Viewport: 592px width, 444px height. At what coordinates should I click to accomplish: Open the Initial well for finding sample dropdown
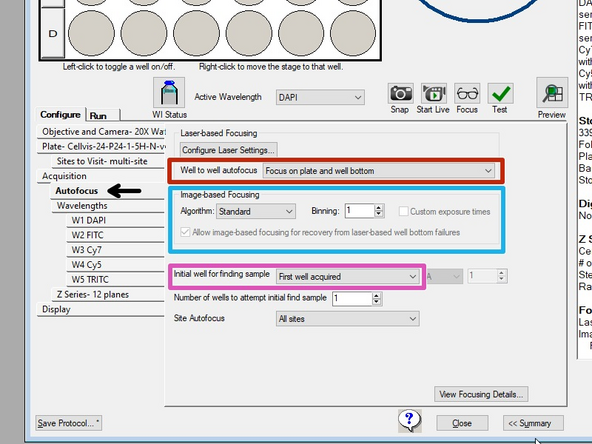(347, 277)
